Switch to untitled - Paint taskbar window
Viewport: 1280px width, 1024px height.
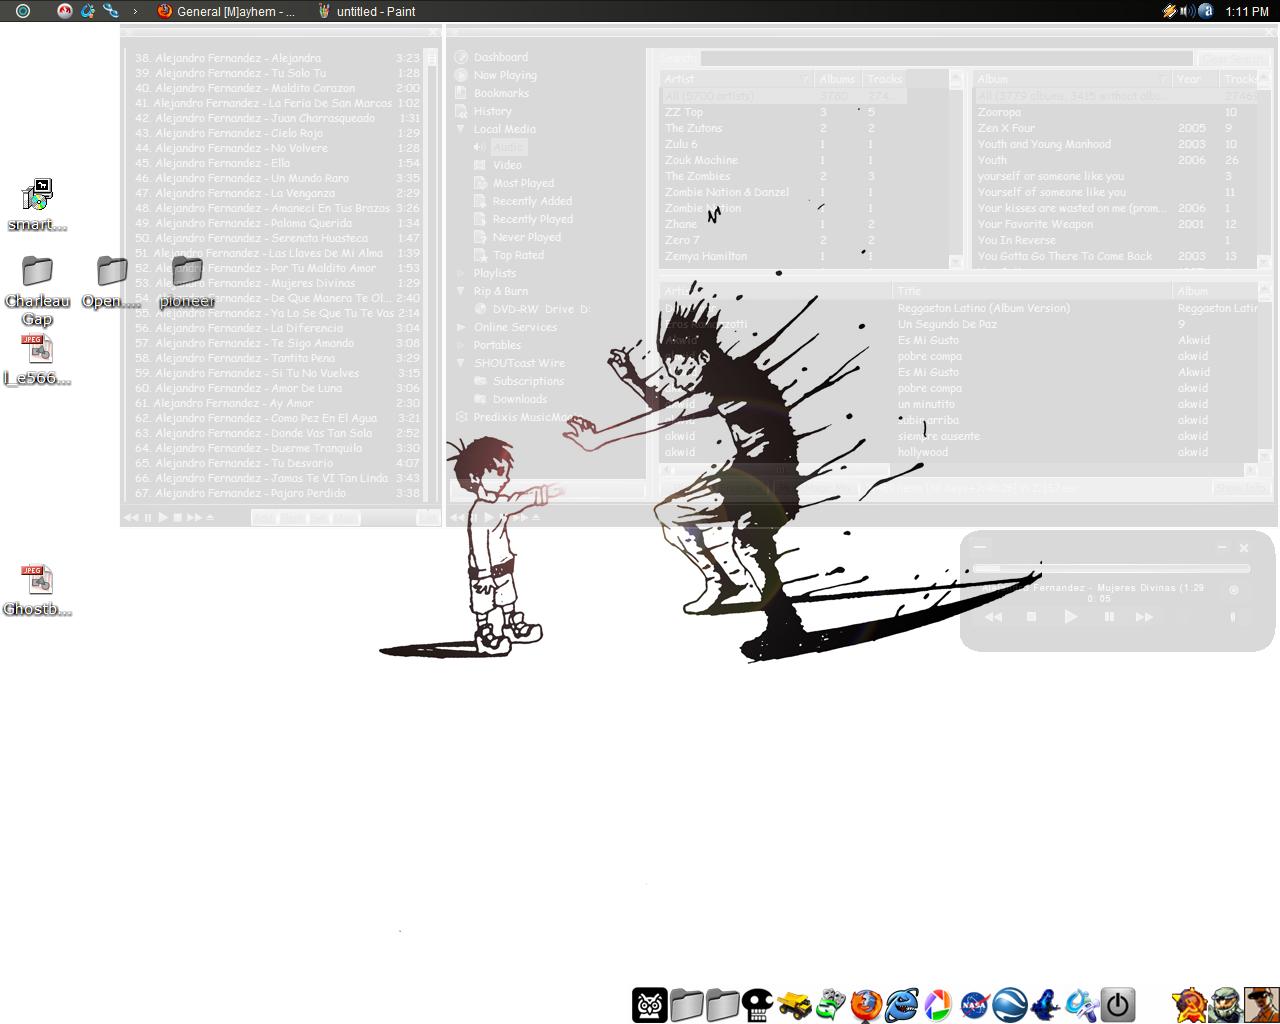[x=366, y=11]
